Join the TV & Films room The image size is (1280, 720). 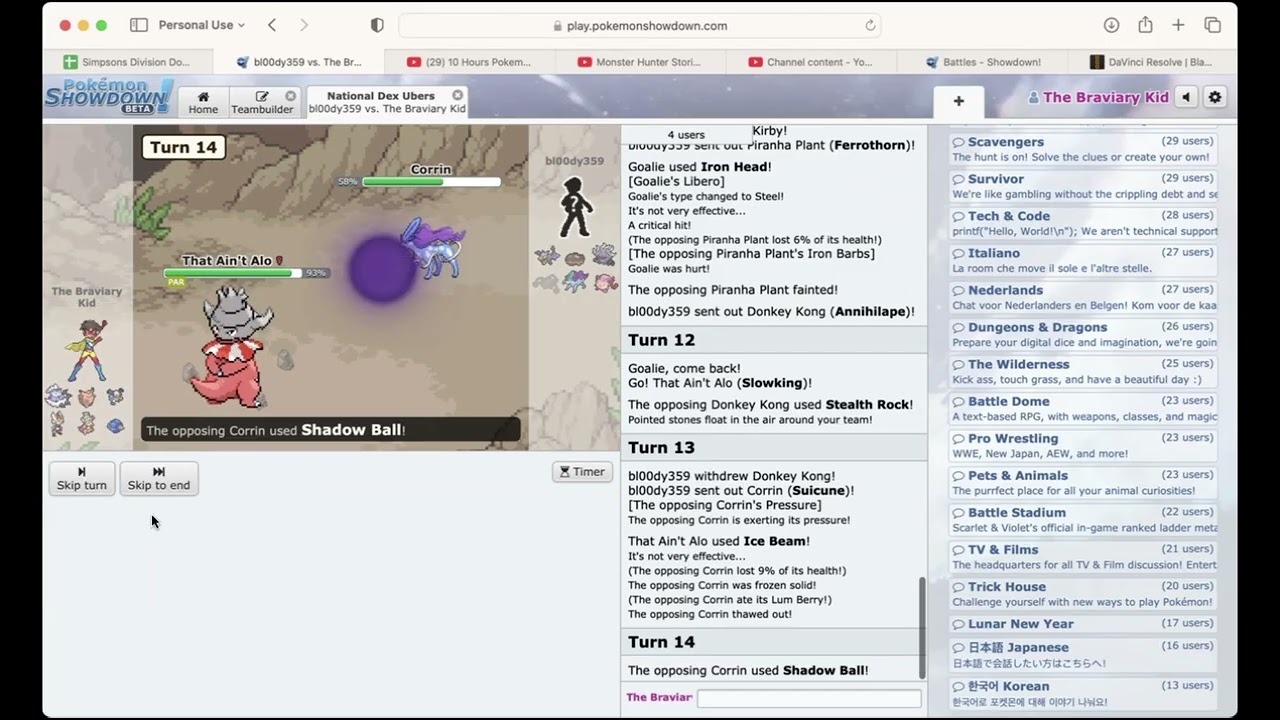click(x=1083, y=556)
